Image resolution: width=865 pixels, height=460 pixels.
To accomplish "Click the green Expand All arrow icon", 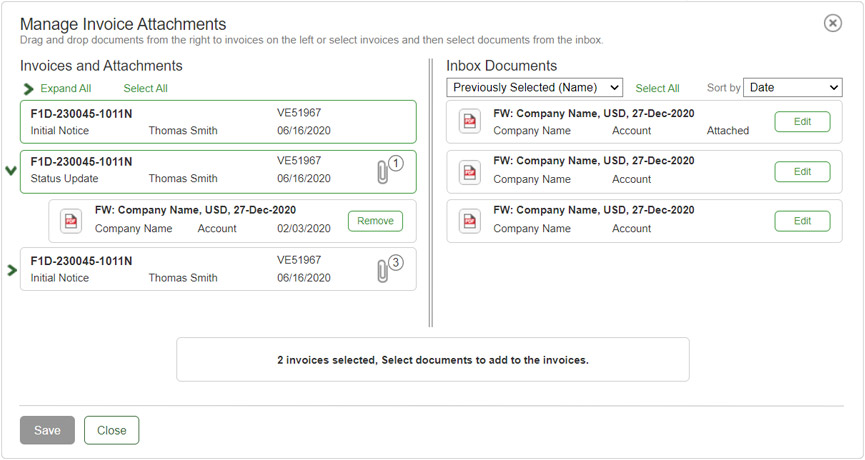I will tap(28, 89).
